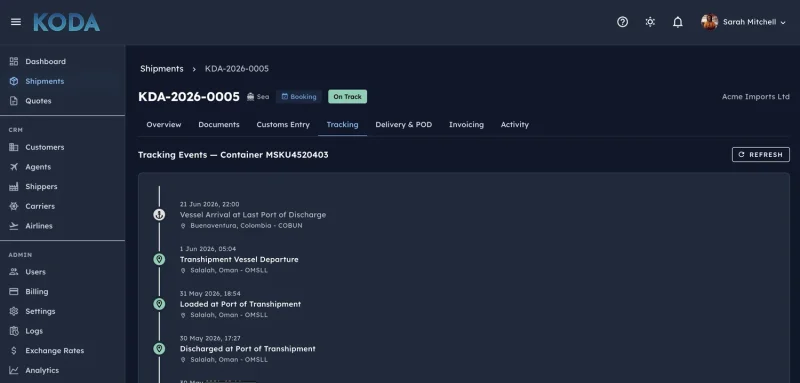Click the Airlines takeoff icon

coord(14,226)
